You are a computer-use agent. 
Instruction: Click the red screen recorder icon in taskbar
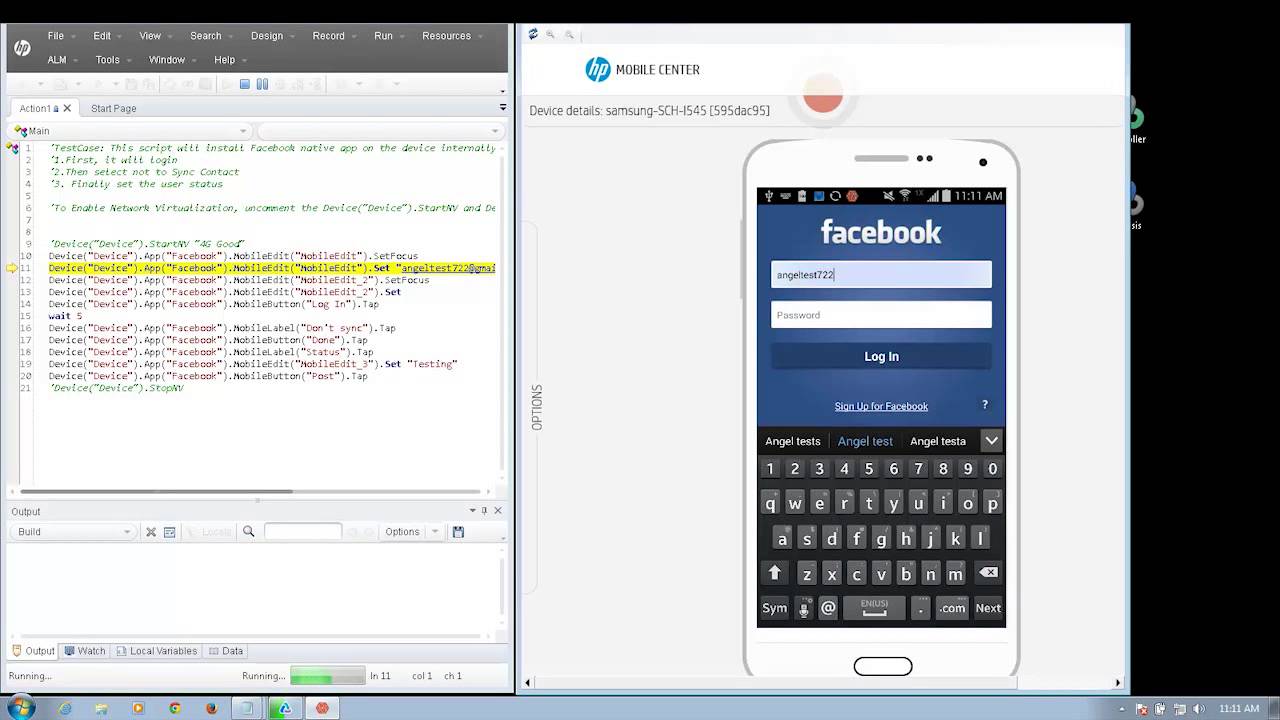pyautogui.click(x=322, y=708)
